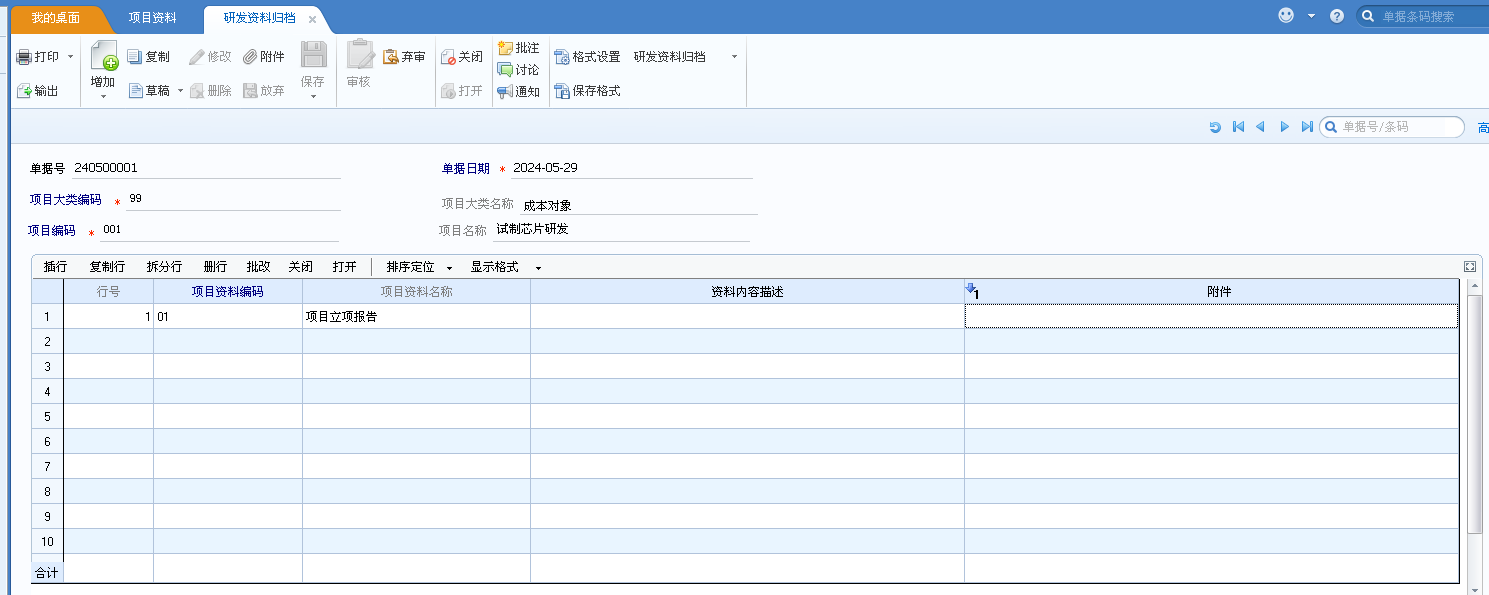Image resolution: width=1489 pixels, height=595 pixels.
Task: Open the help question mark icon
Action: [1337, 16]
